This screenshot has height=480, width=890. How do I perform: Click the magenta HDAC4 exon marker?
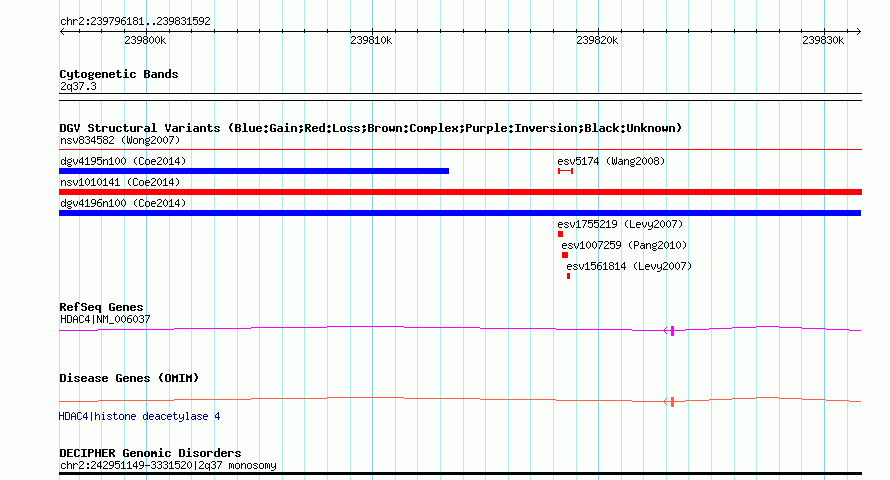click(x=673, y=331)
